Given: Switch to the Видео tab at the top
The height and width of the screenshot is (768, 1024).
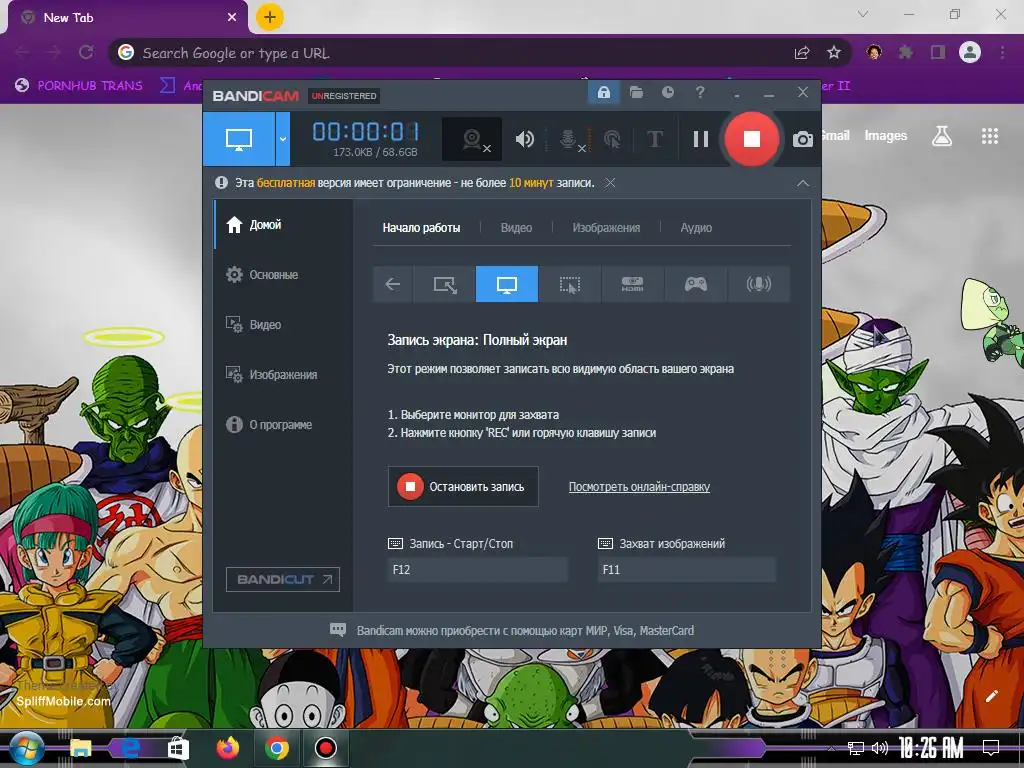Looking at the screenshot, I should coord(516,228).
